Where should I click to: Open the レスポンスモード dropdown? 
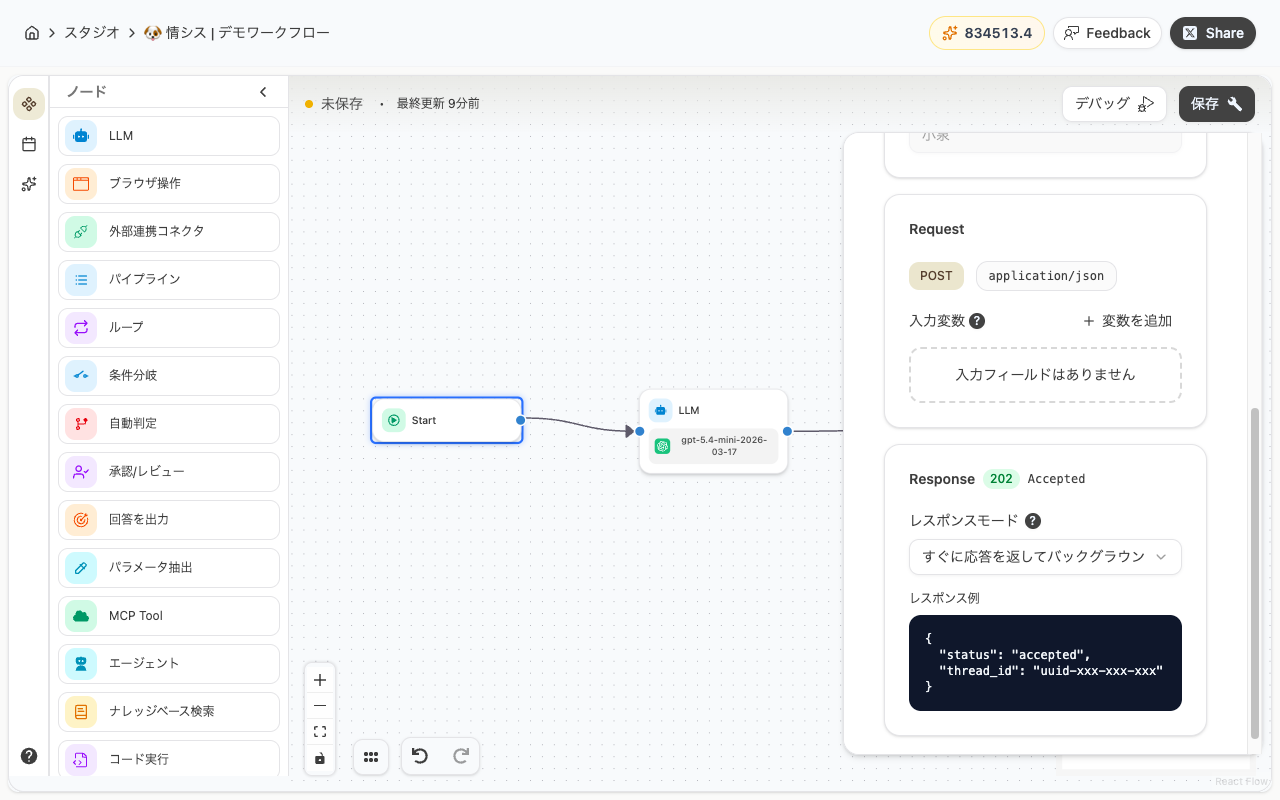coord(1045,557)
